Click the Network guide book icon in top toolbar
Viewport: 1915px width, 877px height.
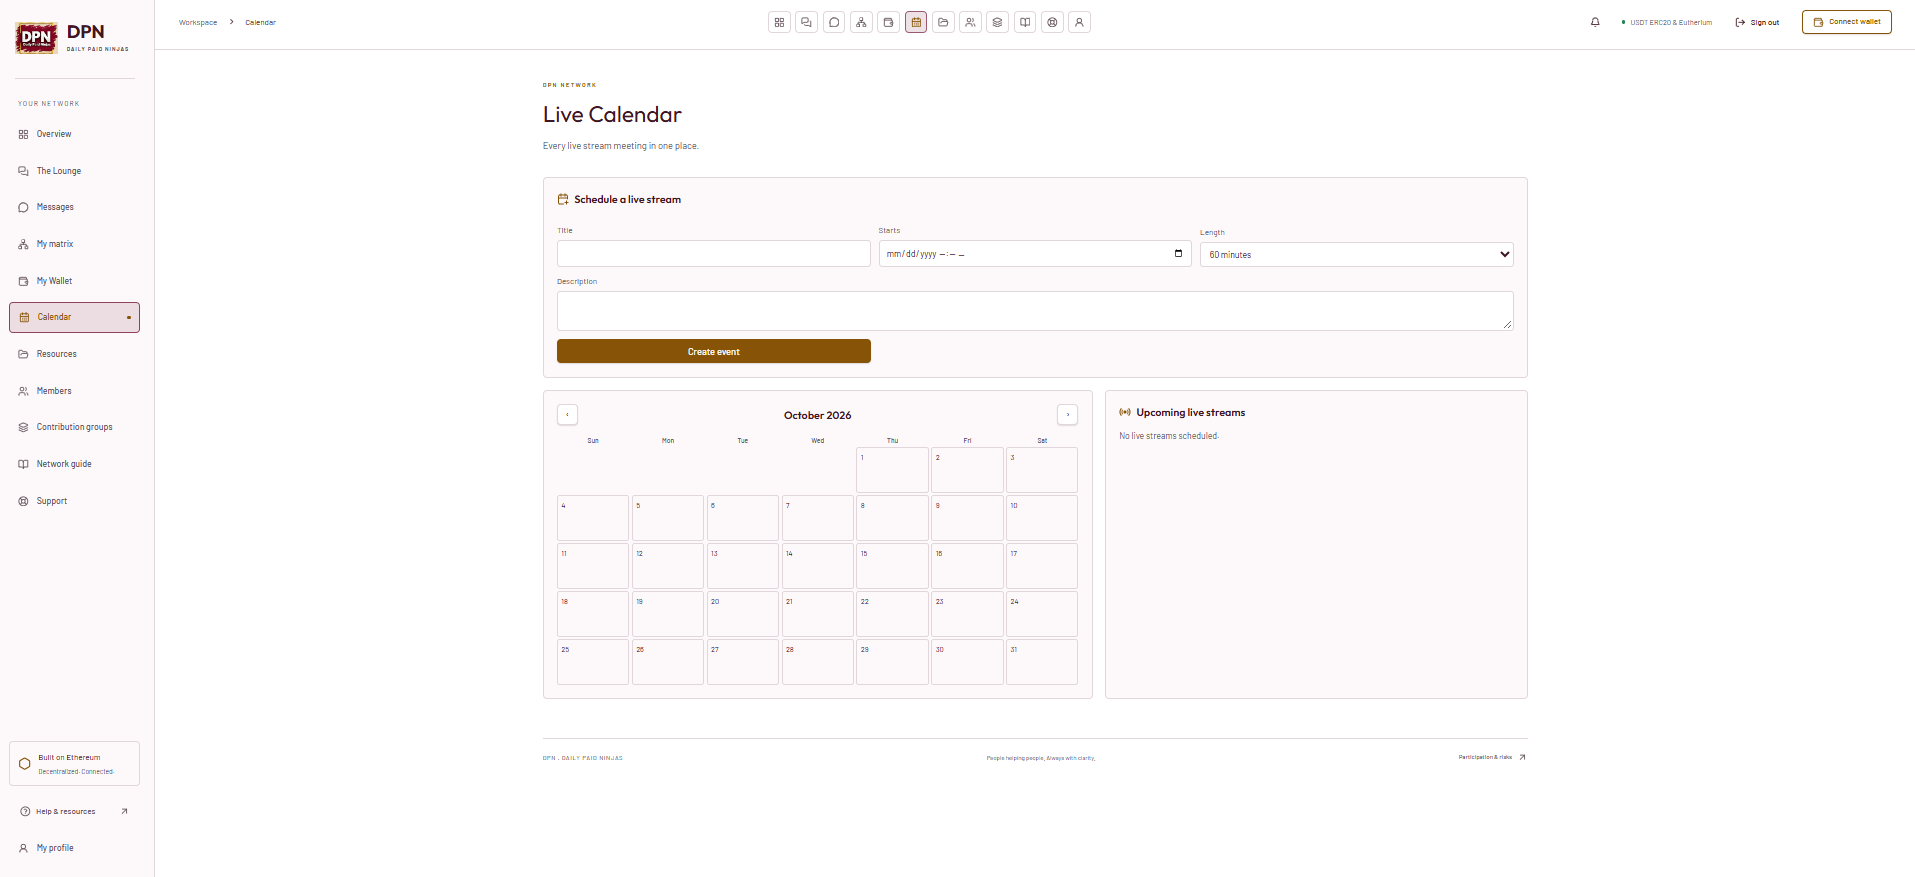click(x=1025, y=22)
